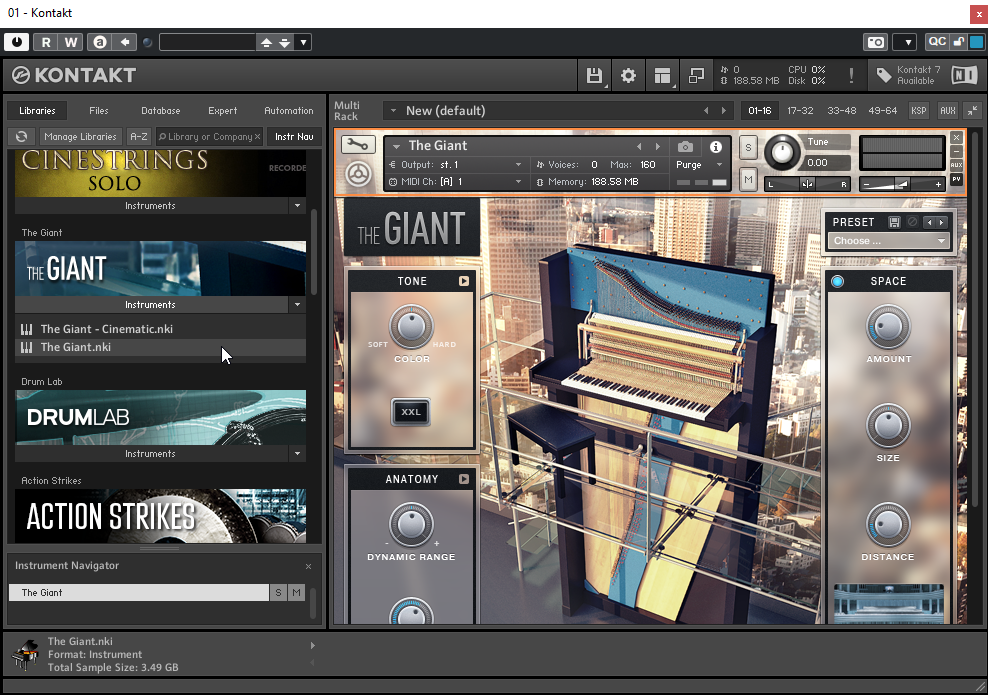The width and height of the screenshot is (988, 695).
Task: Click the Tune knob
Action: 781,152
